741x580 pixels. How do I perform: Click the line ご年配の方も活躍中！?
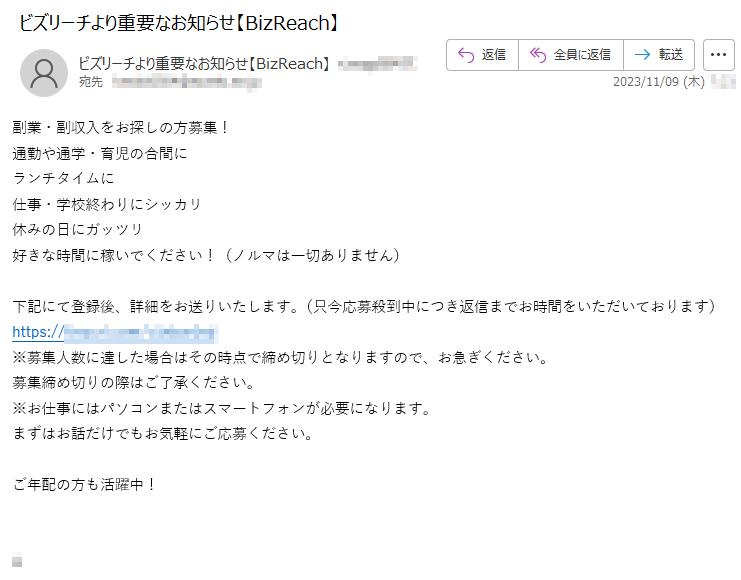click(x=85, y=485)
